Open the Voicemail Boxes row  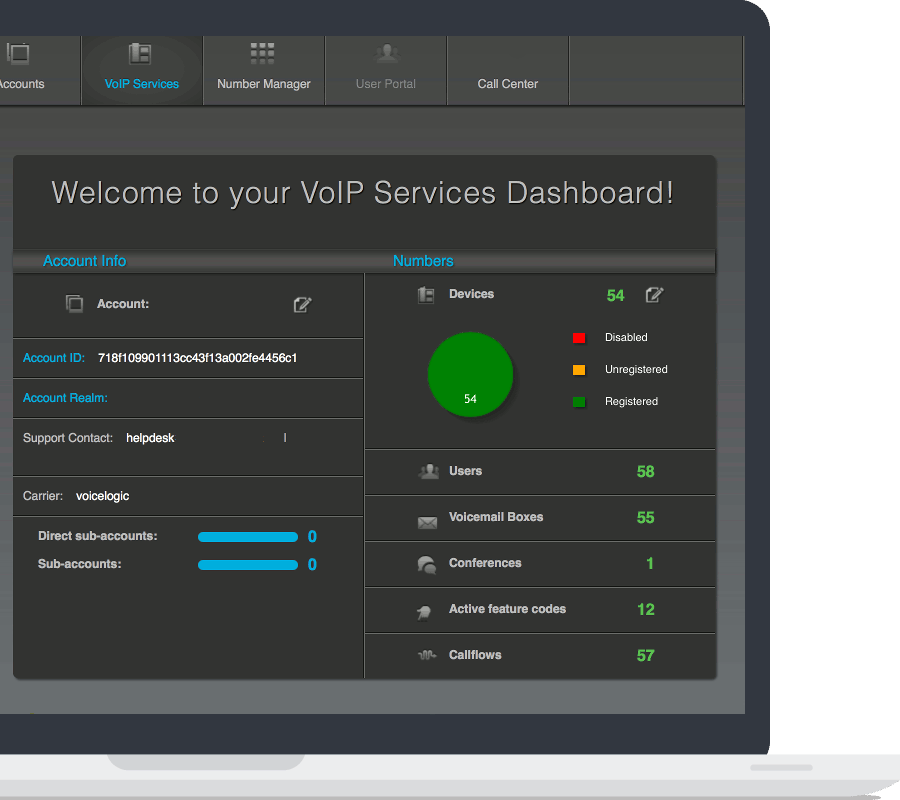[540, 518]
